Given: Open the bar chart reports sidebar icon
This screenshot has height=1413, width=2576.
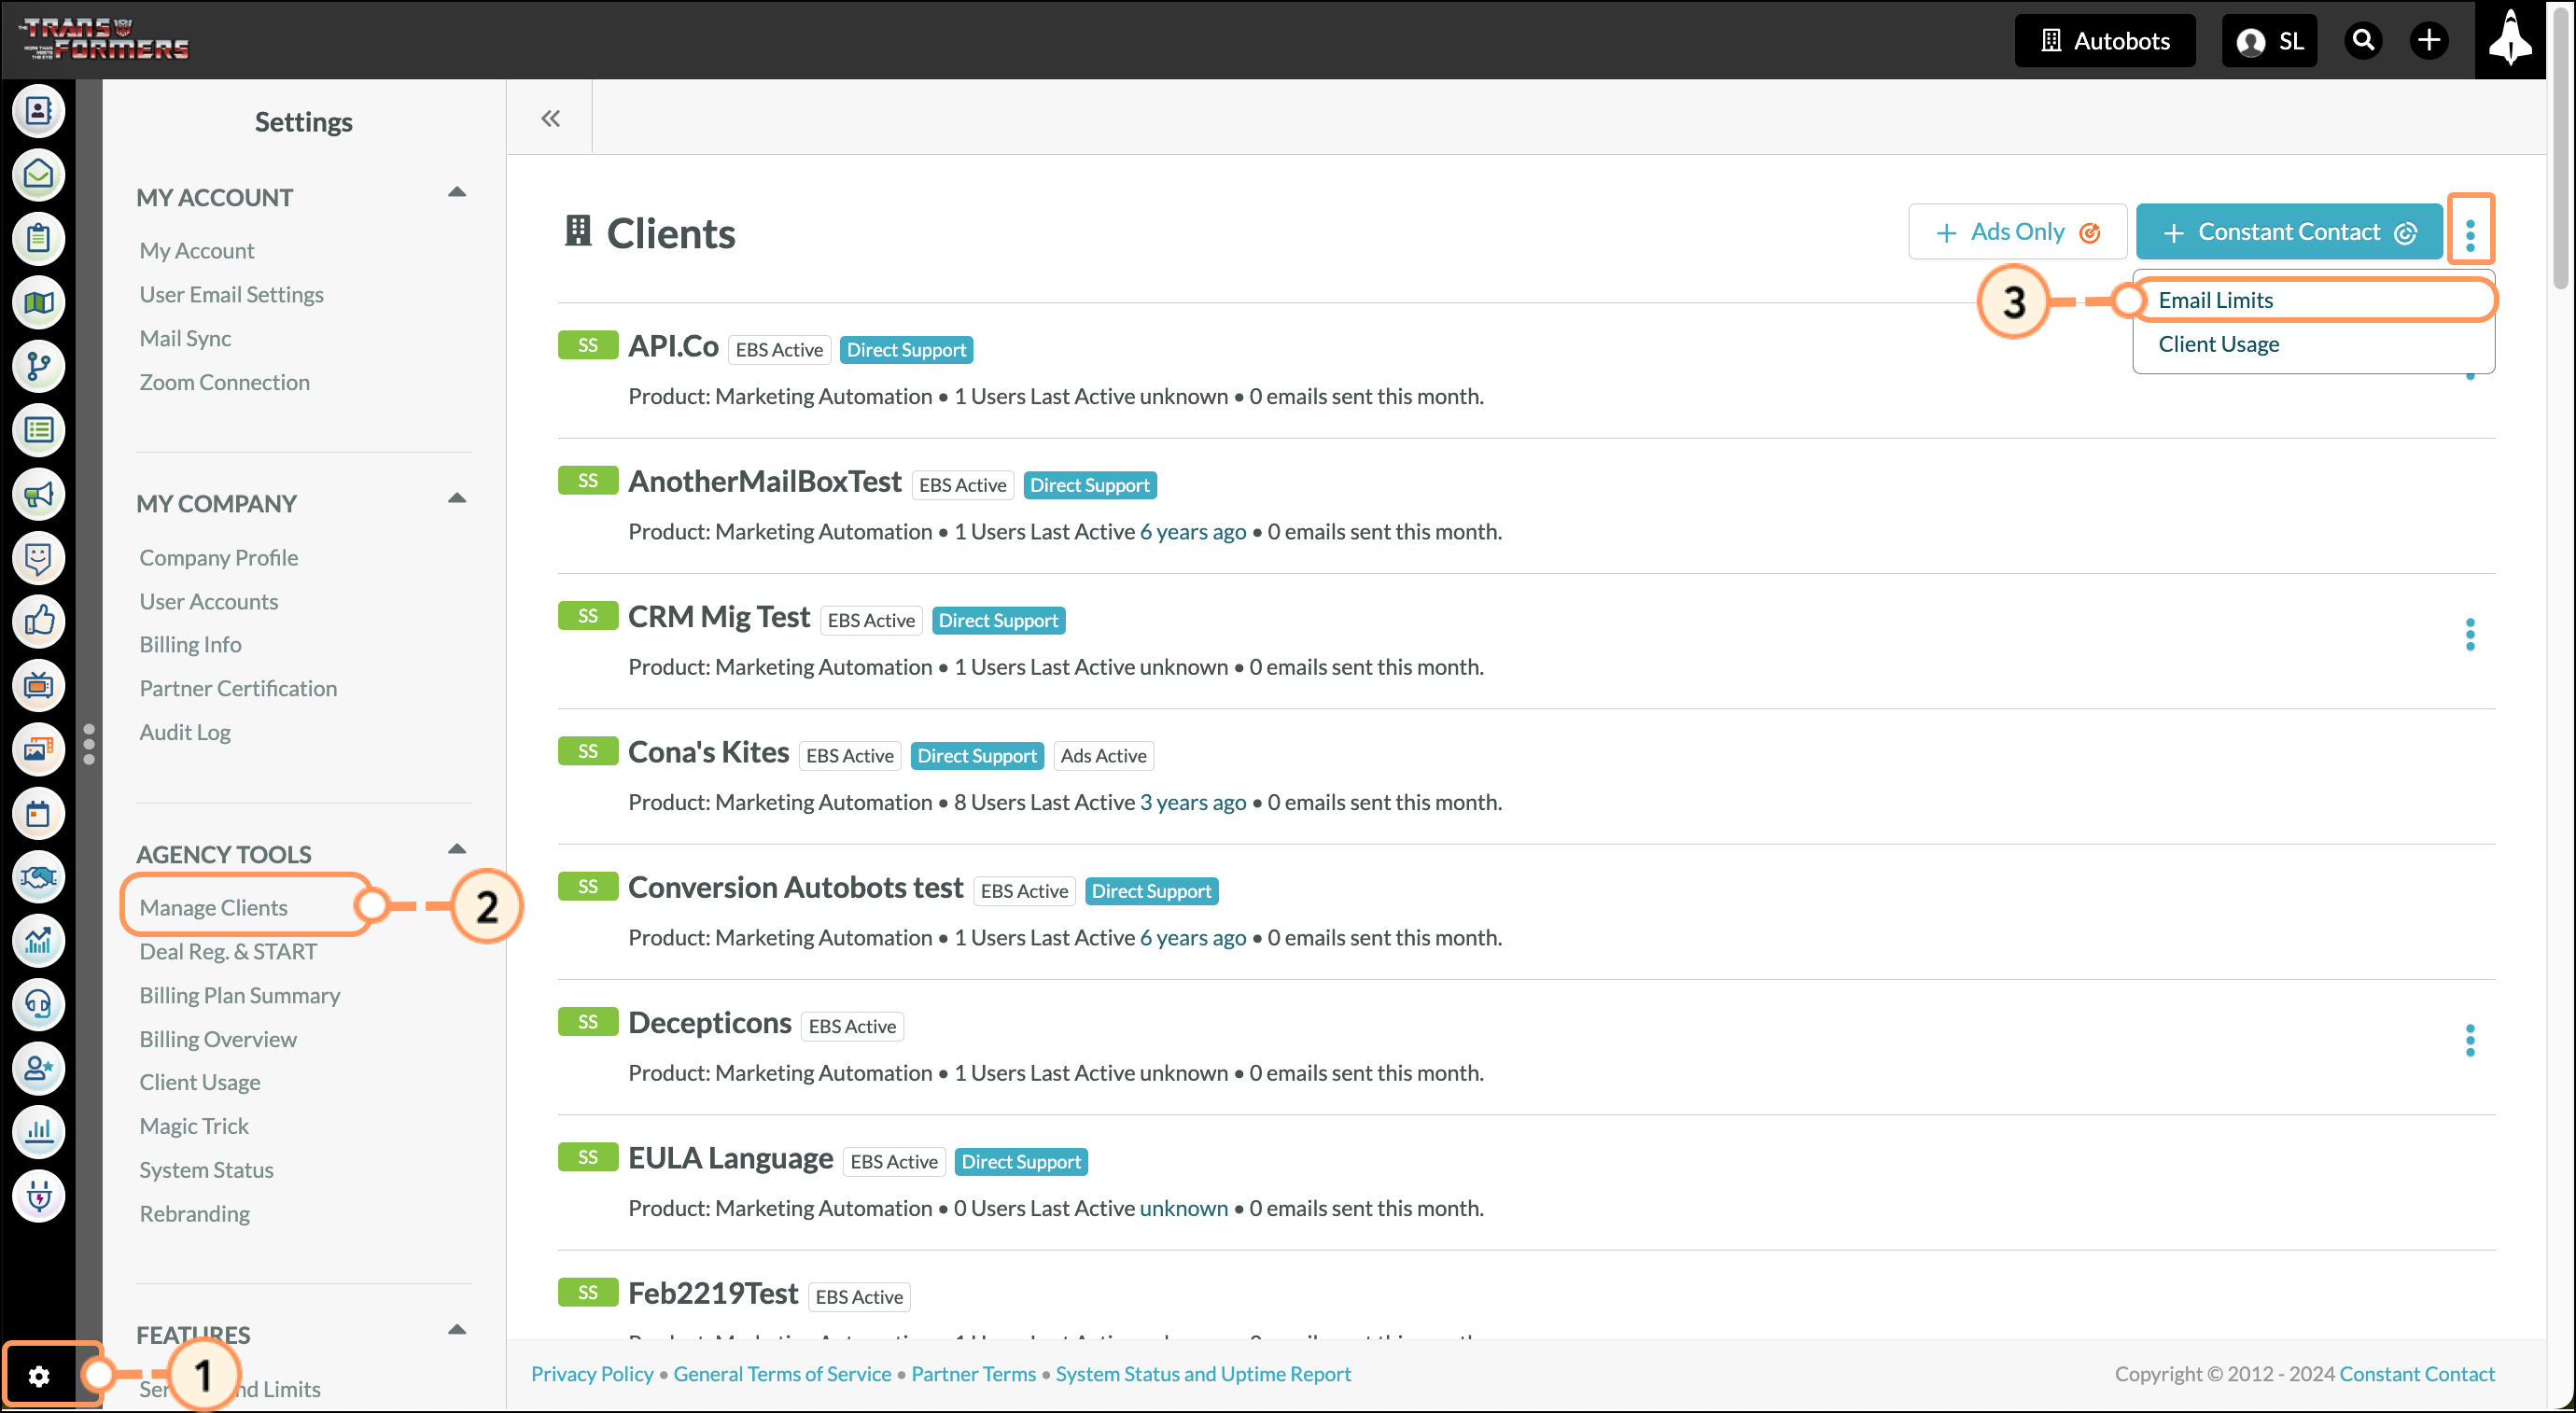Looking at the screenshot, I should (x=38, y=1132).
